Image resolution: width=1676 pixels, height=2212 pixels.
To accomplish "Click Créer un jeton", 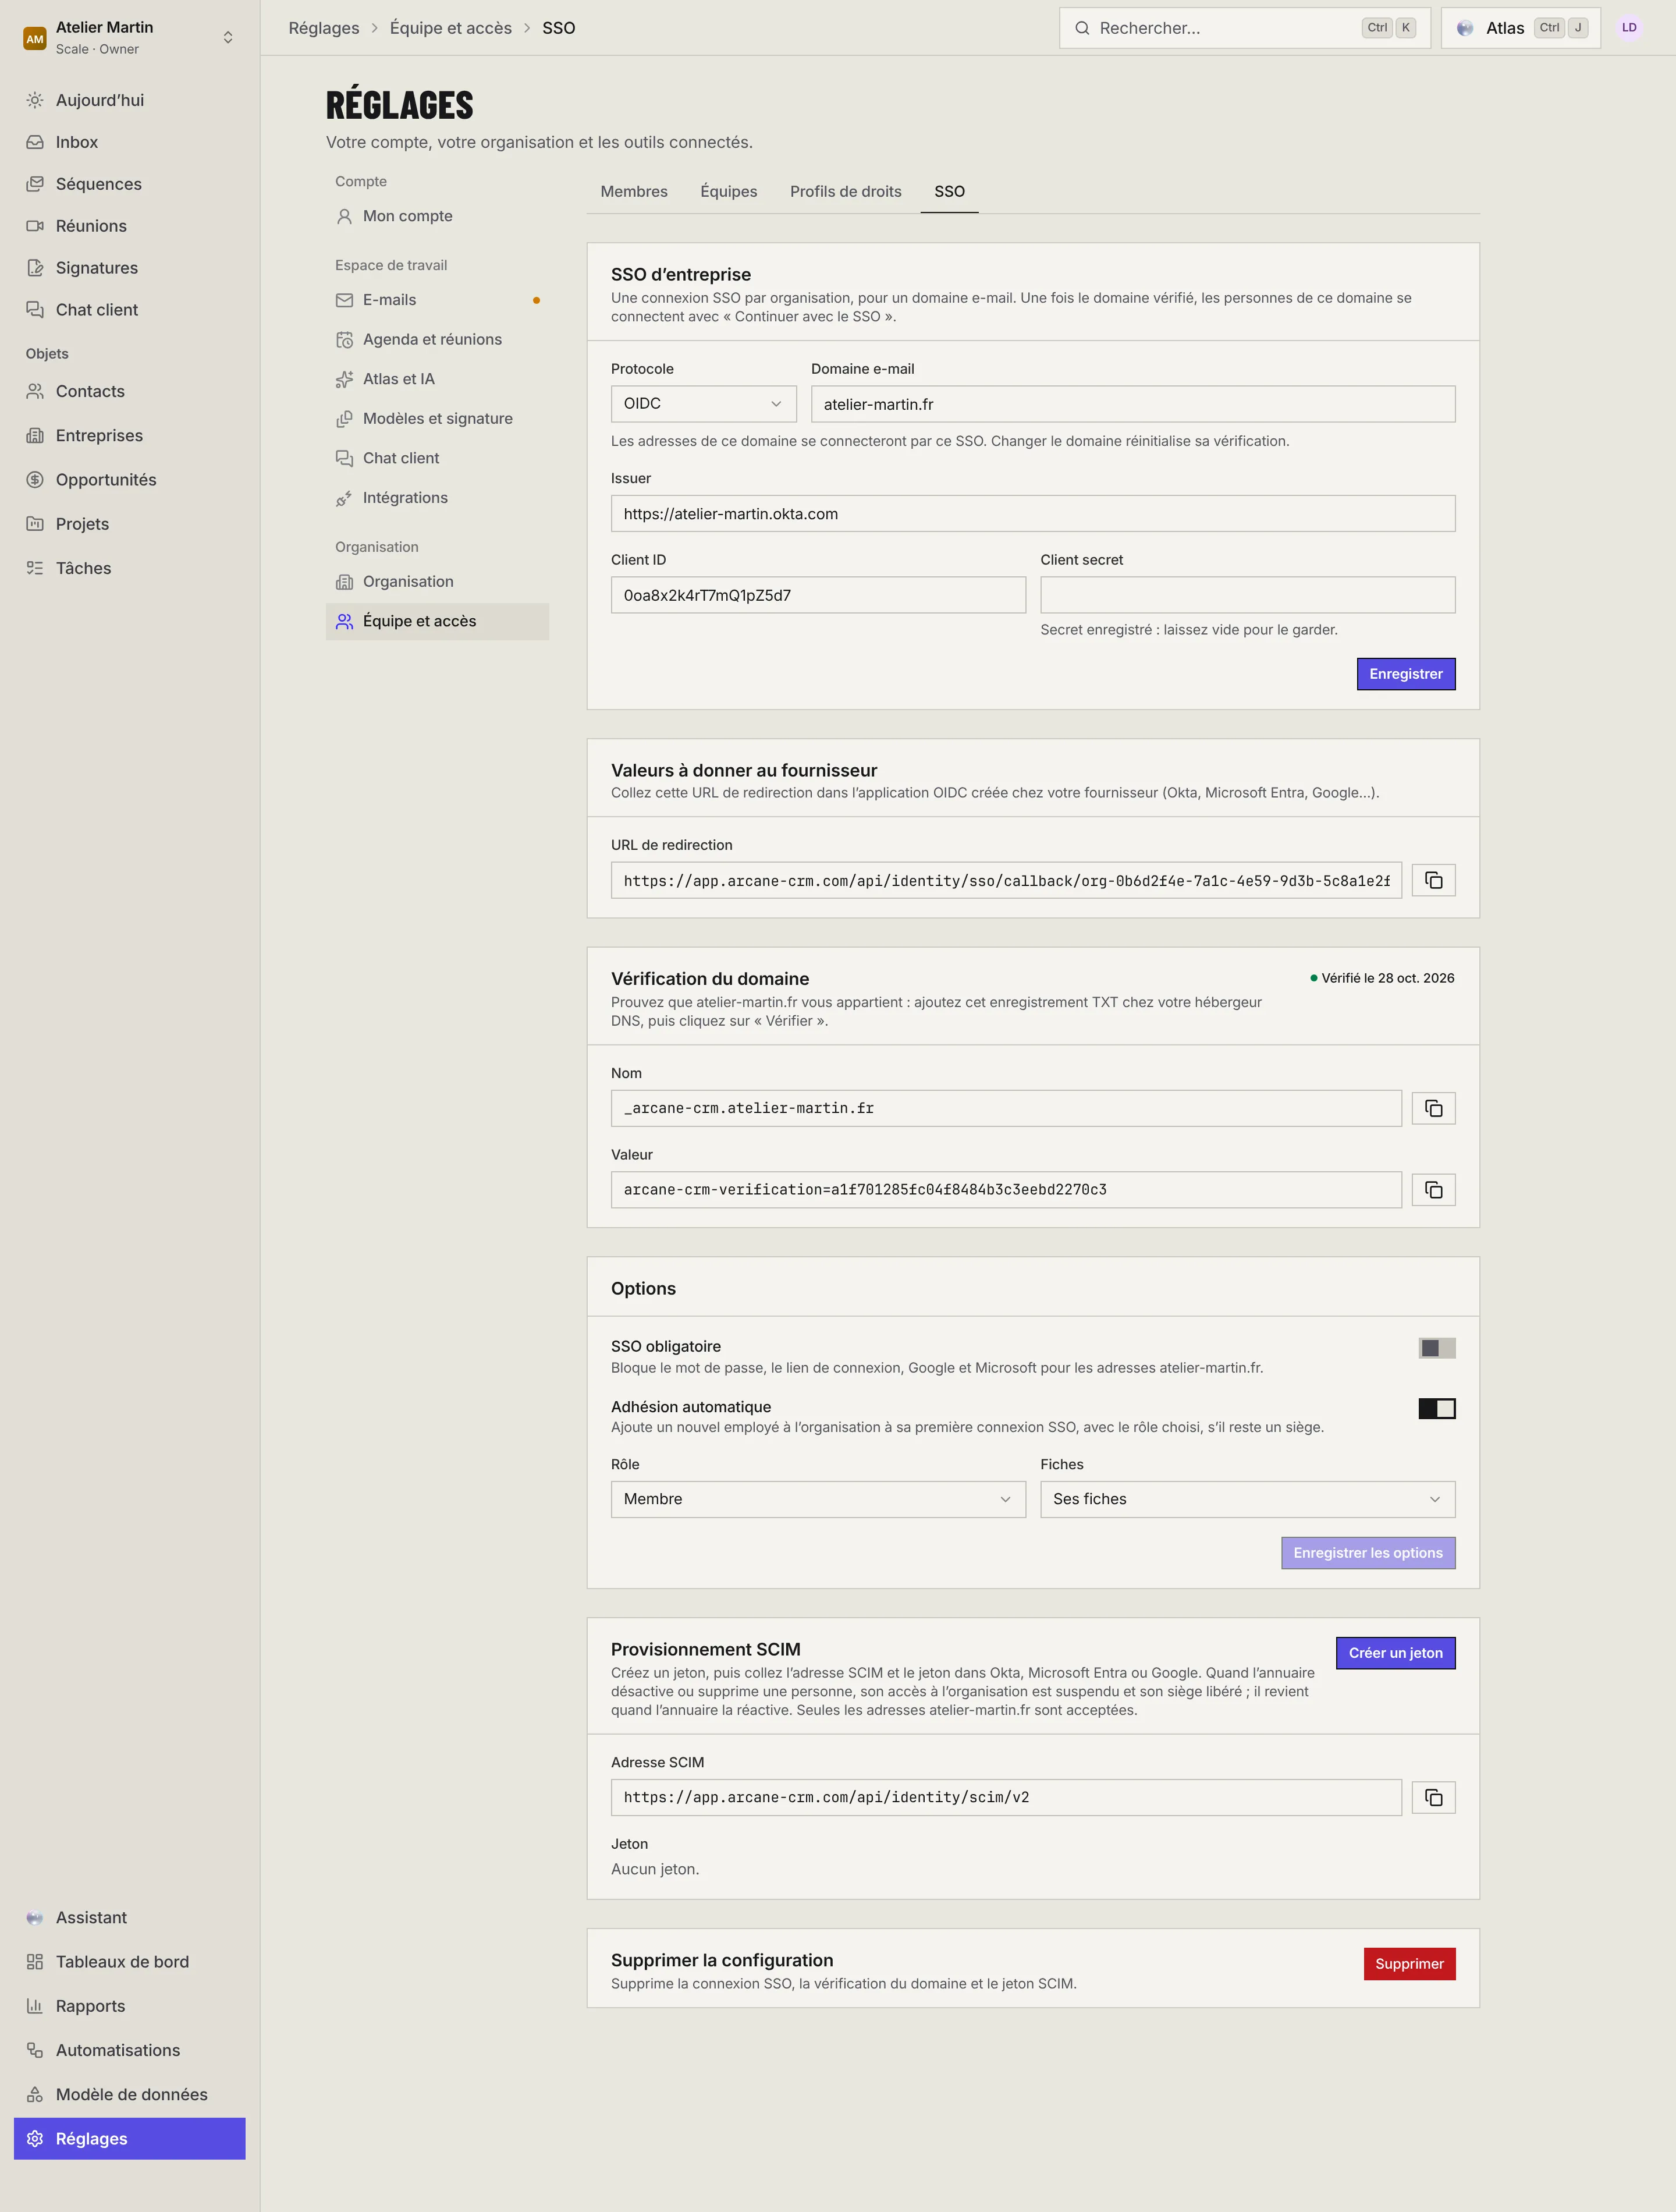I will [x=1395, y=1653].
